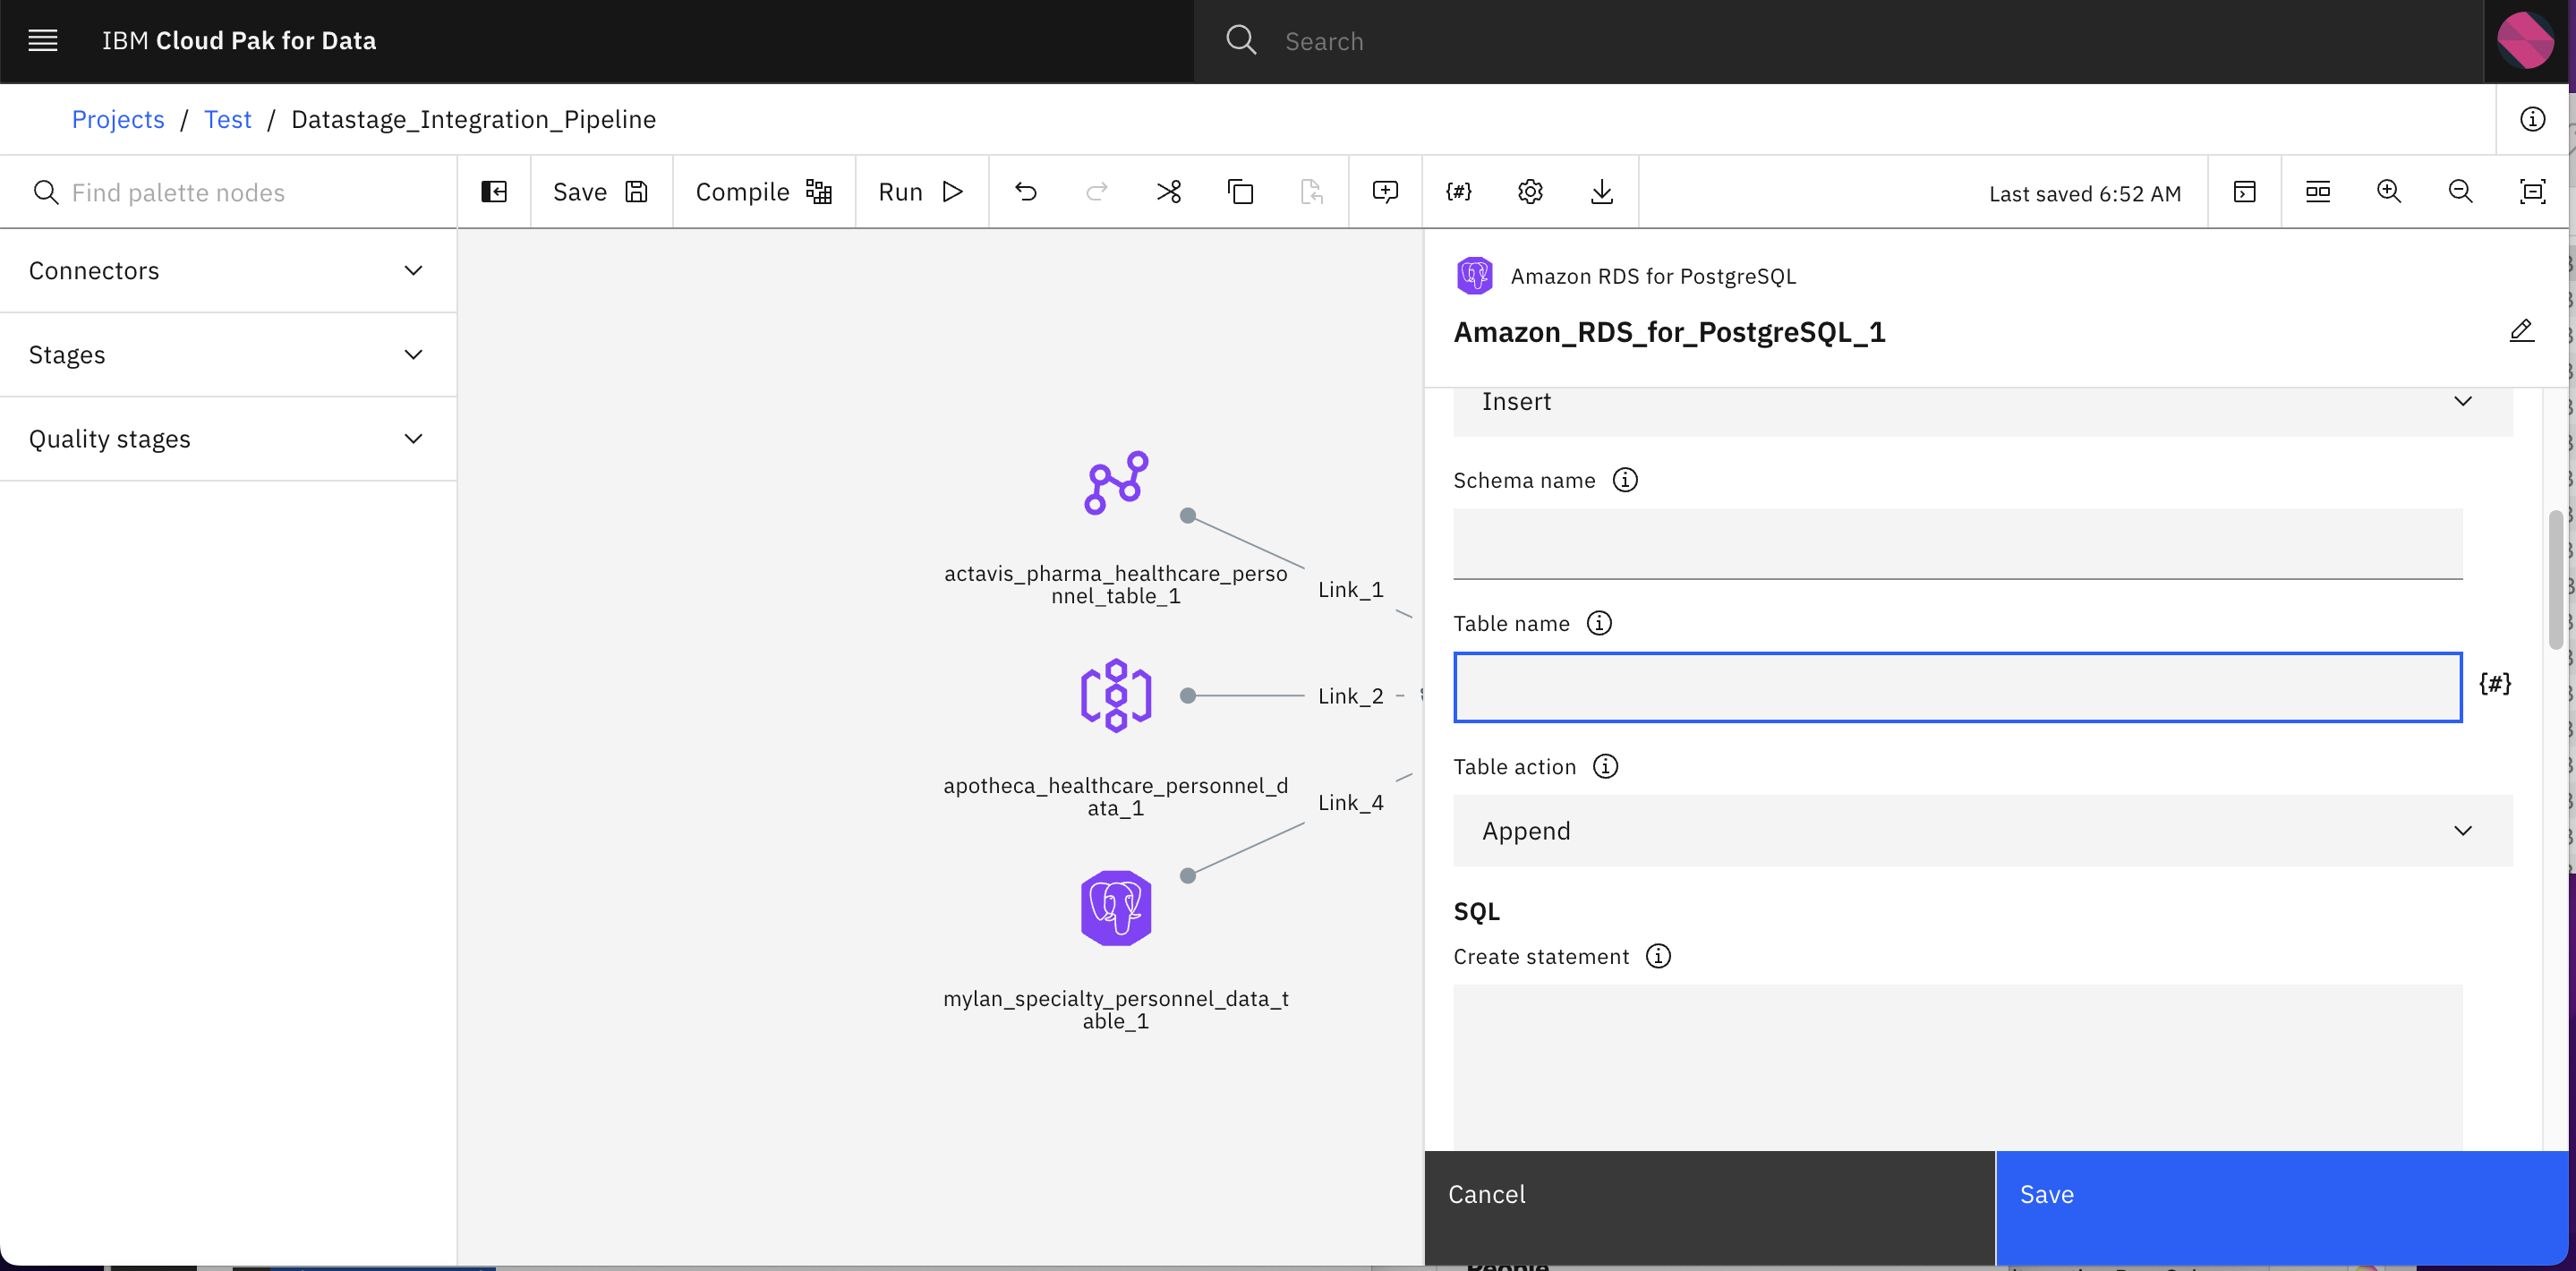
Task: Edit the stage name pencil icon
Action: 2521,331
